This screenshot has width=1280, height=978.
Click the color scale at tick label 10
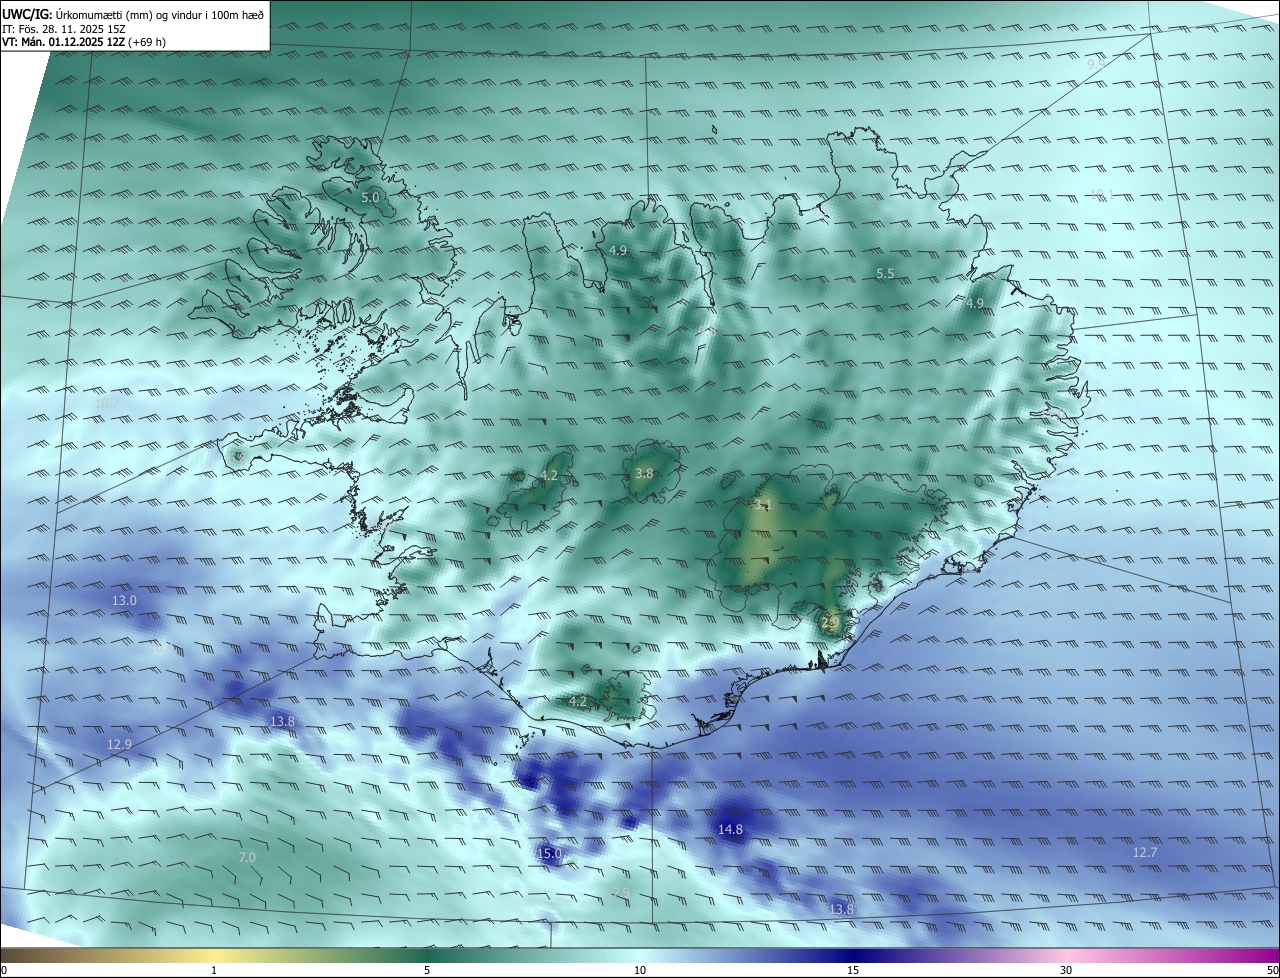(x=640, y=970)
